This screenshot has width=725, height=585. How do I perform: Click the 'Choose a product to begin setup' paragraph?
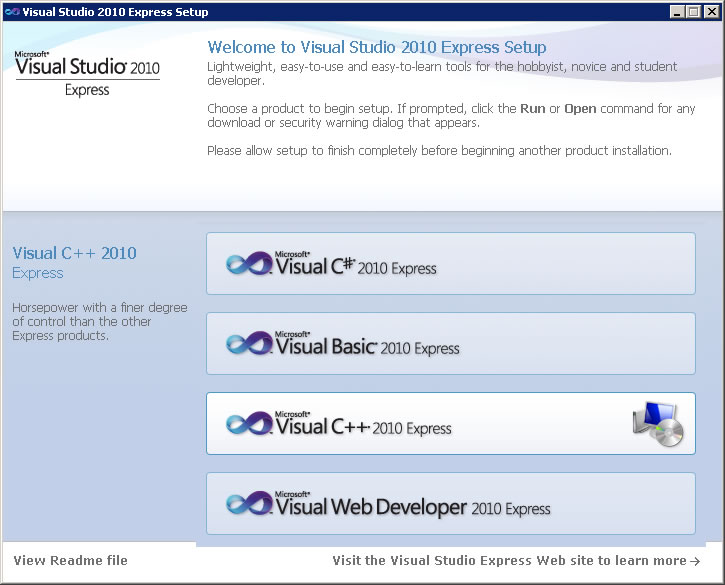pos(451,116)
